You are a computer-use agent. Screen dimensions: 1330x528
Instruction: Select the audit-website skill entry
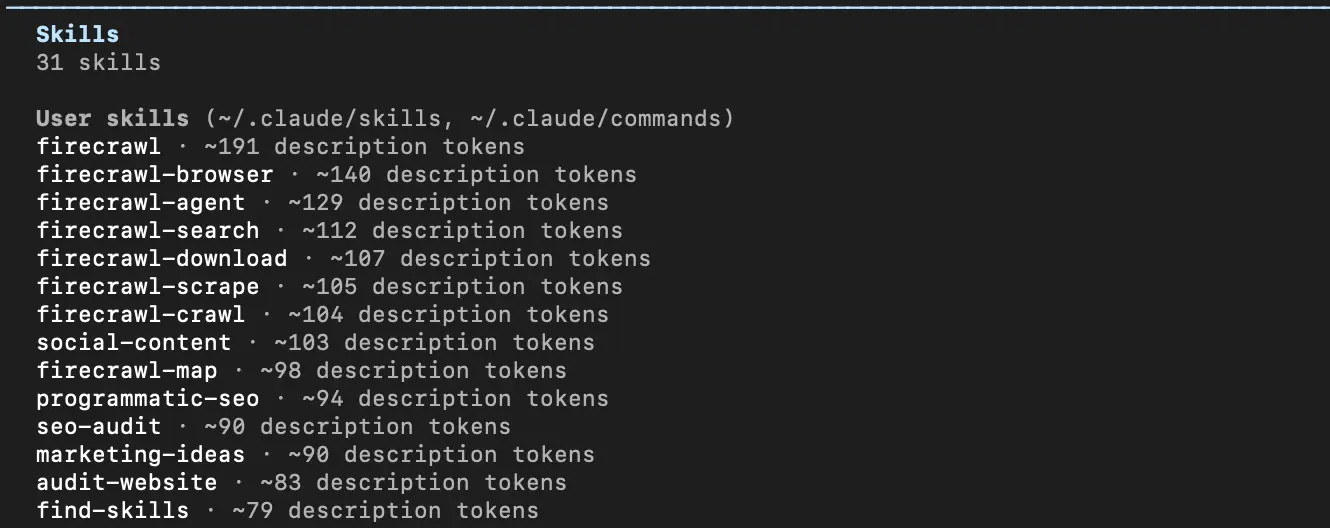(x=126, y=482)
